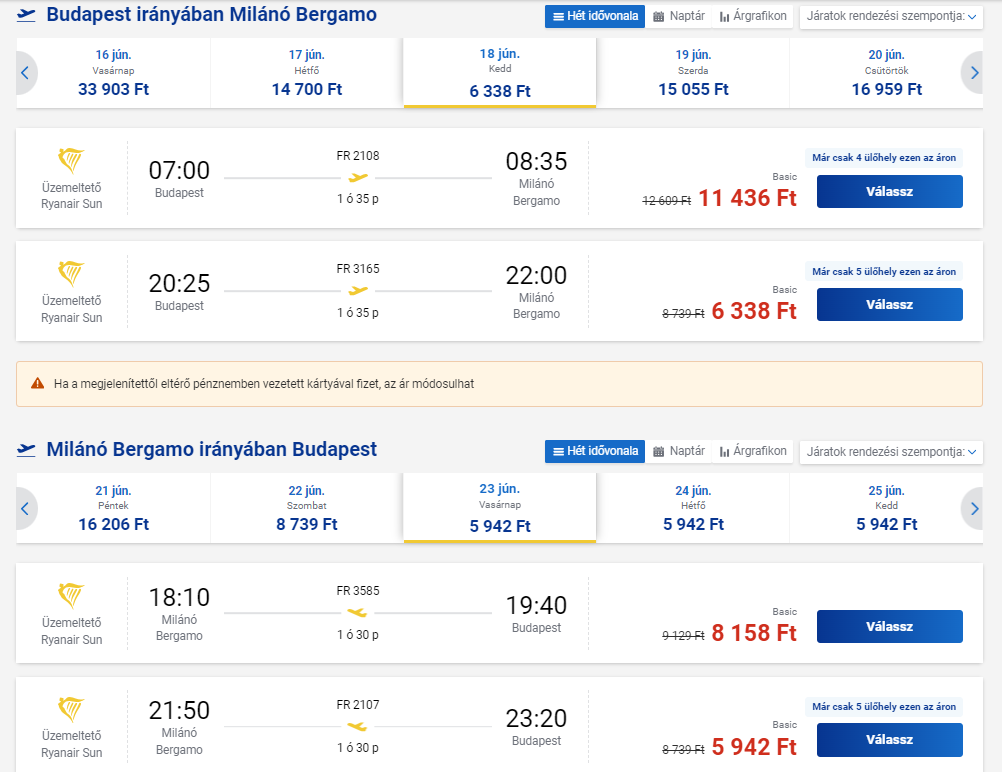The height and width of the screenshot is (772, 1002).
Task: Click plane icon under FR 3165
Action: [358, 291]
